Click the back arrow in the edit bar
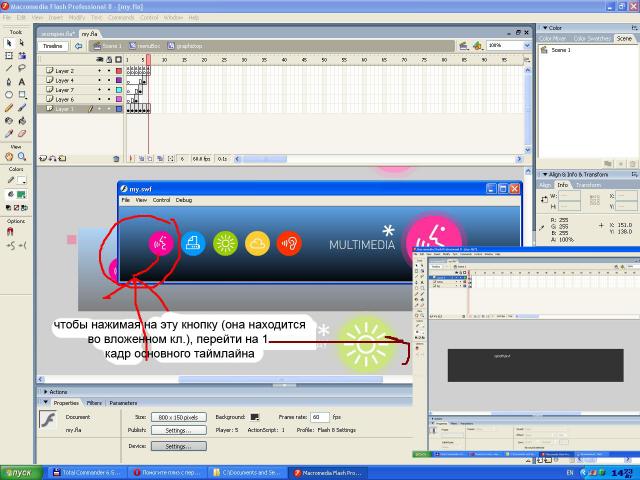Viewport: 640px width, 480px height. 78,46
